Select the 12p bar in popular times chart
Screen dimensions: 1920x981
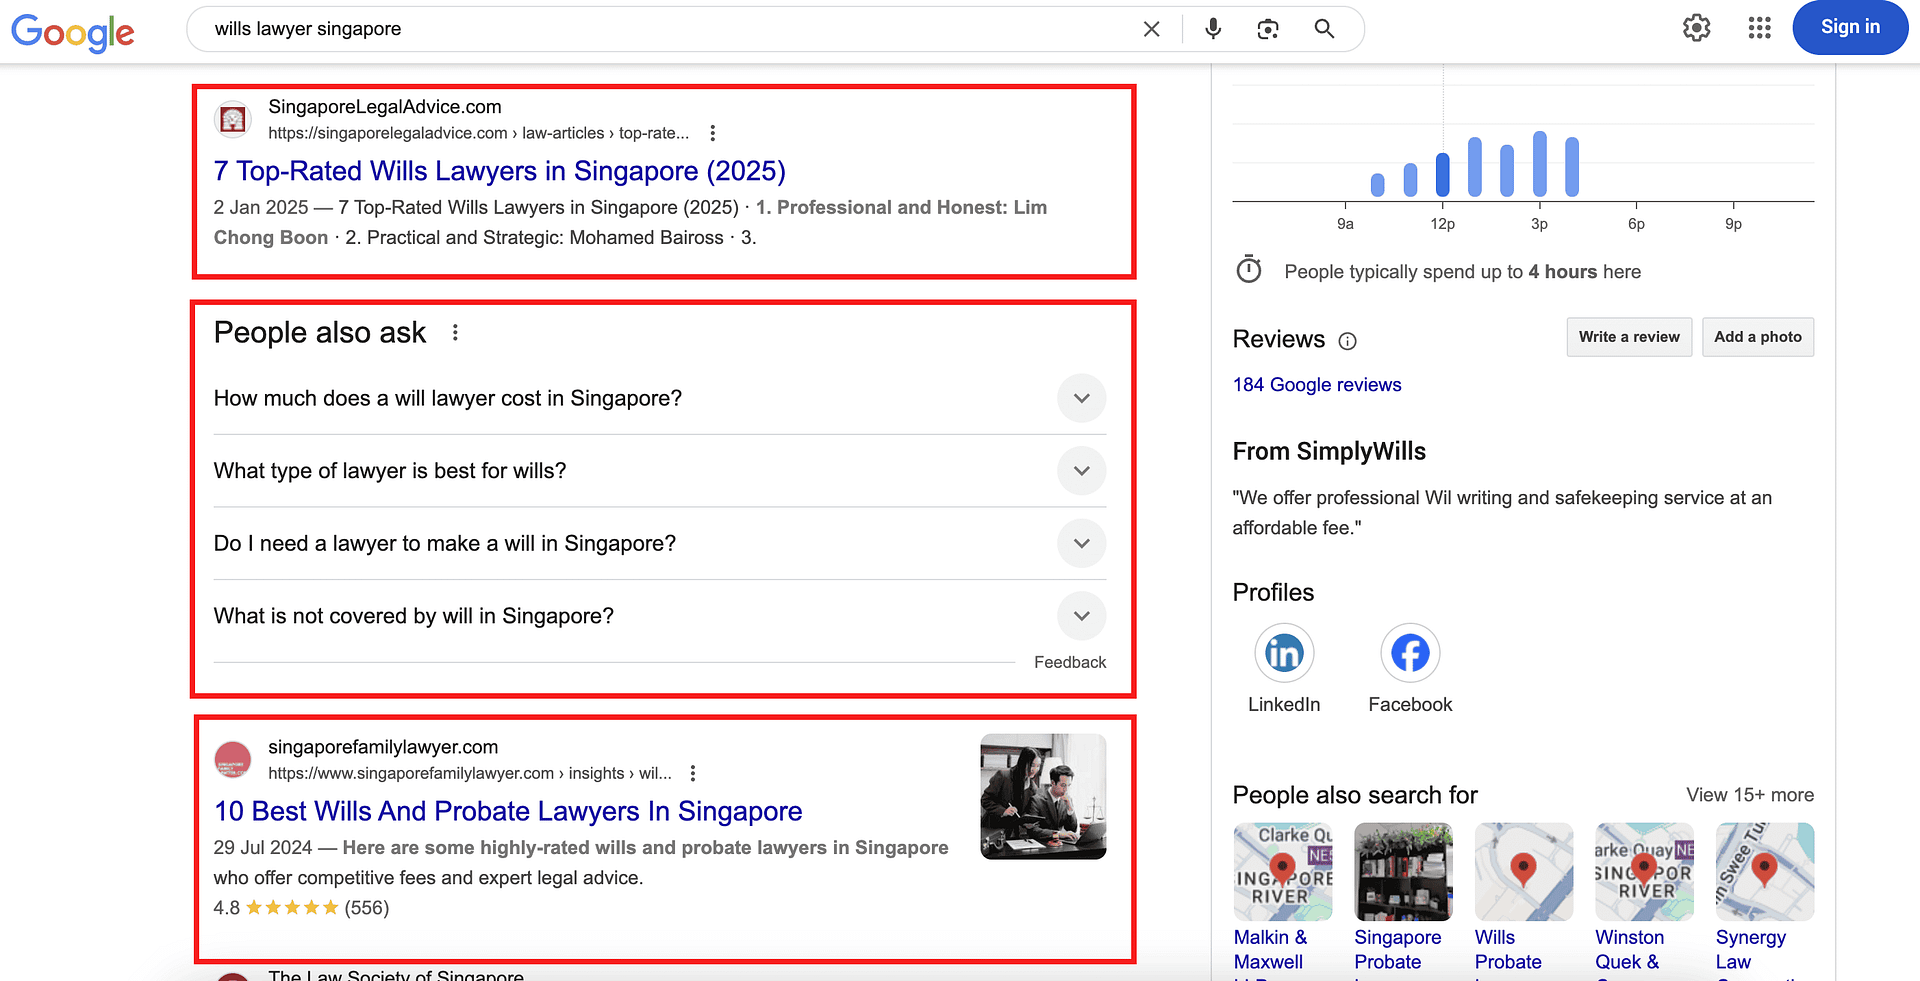click(x=1443, y=174)
